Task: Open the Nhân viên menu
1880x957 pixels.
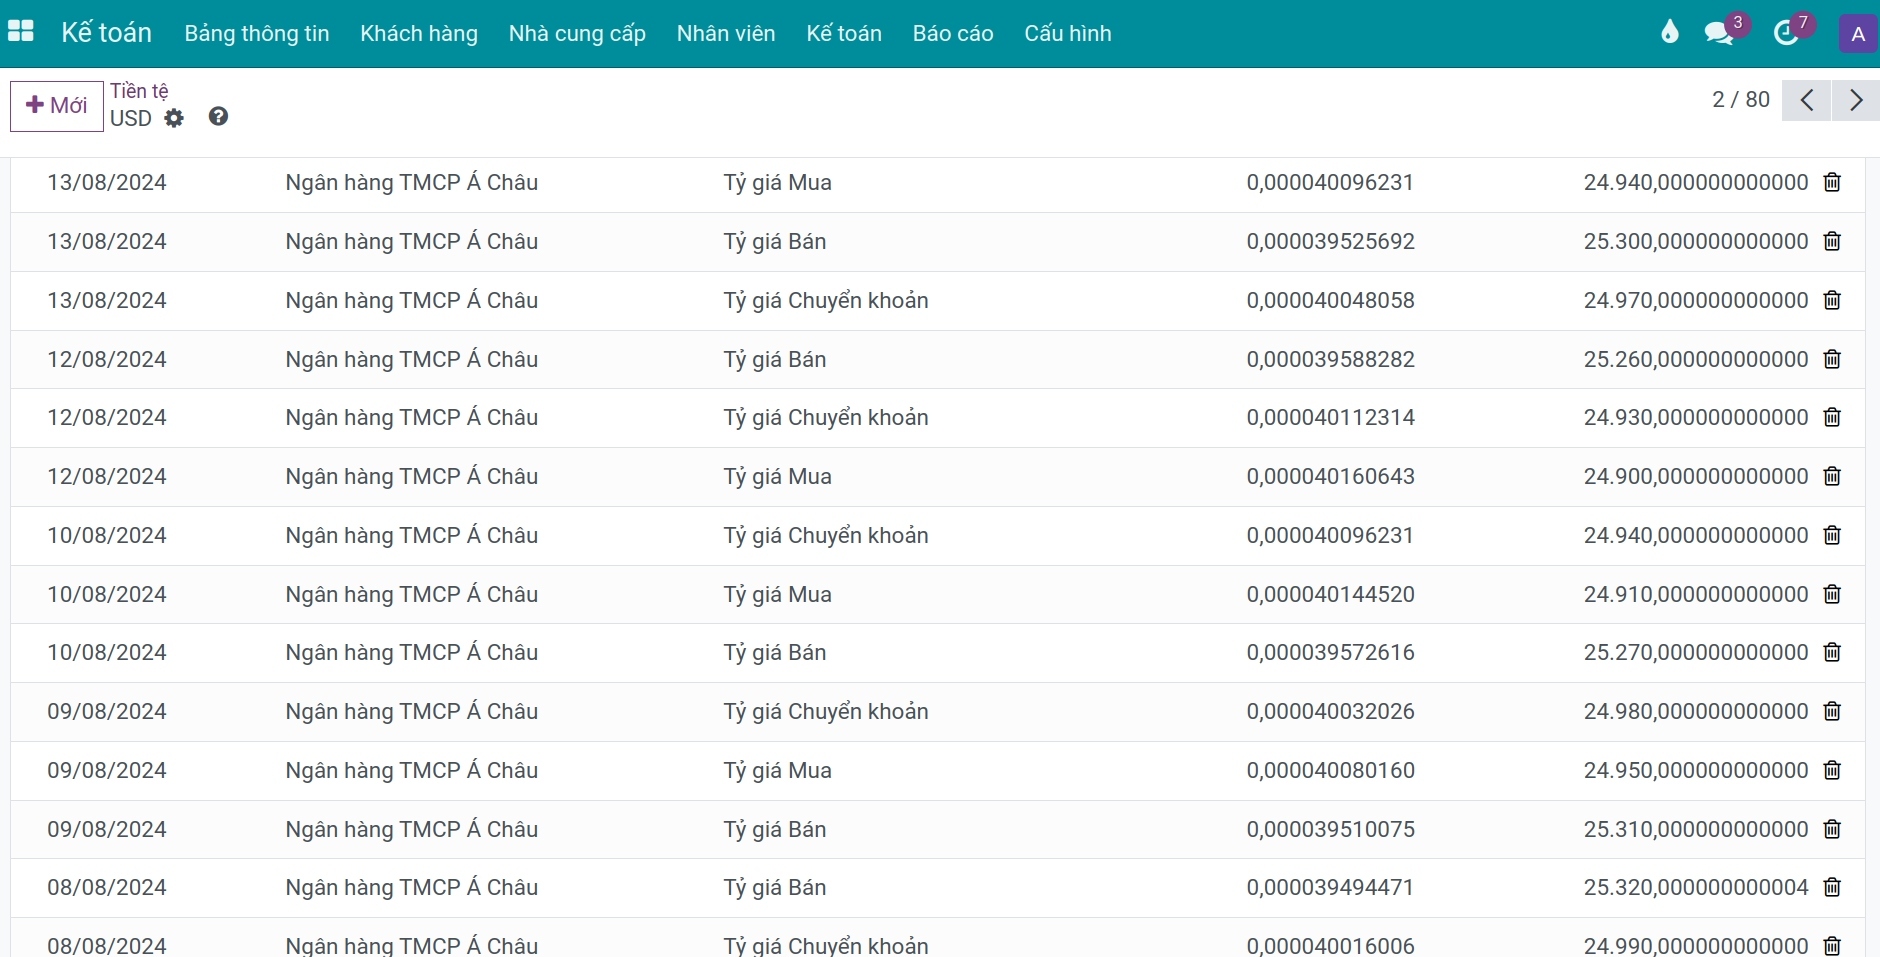Action: tap(726, 33)
